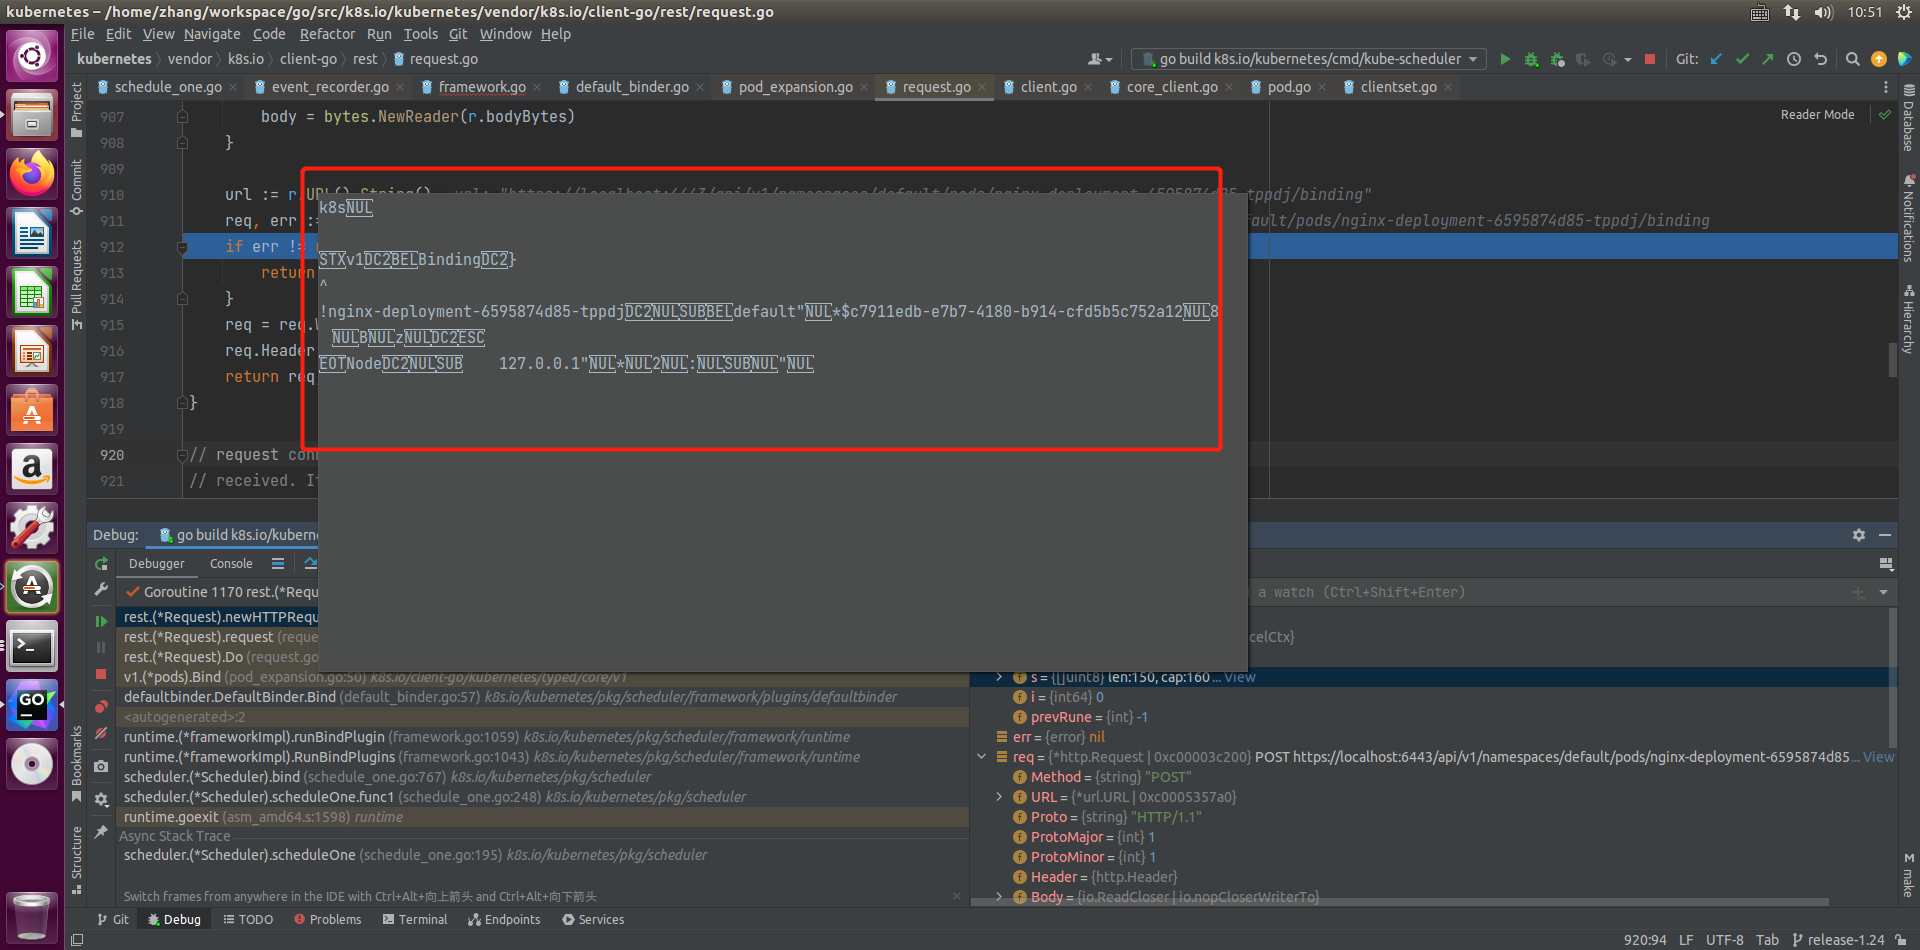The width and height of the screenshot is (1920, 950).
Task: Rerun debug session icon
Action: coord(101,564)
